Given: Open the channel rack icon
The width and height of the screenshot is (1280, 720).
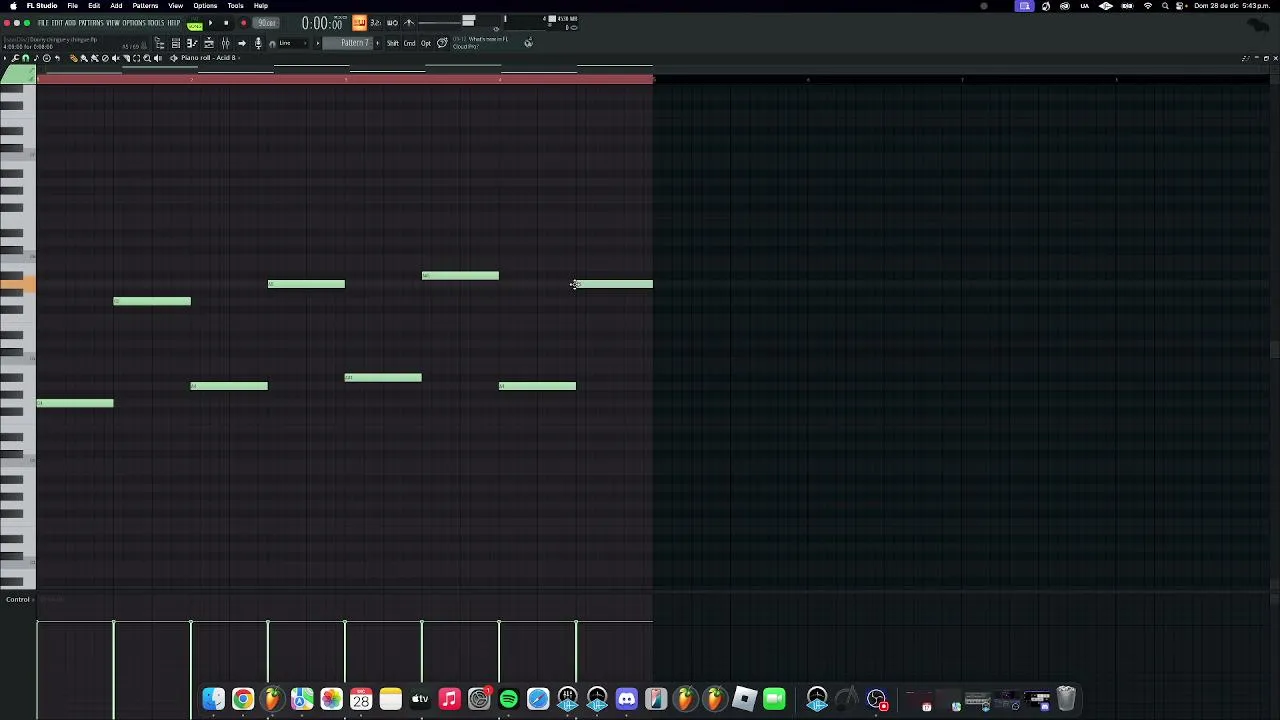Looking at the screenshot, I should click(x=176, y=43).
